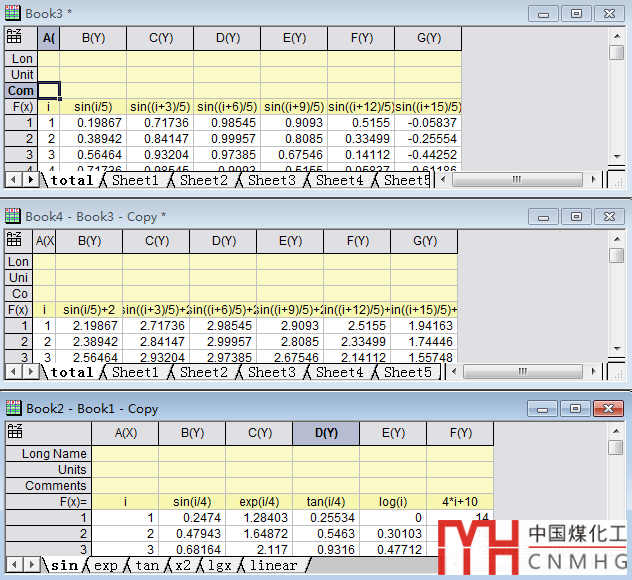Open Sheet3 tab in Book3
The height and width of the screenshot is (580, 632).
pos(271,180)
